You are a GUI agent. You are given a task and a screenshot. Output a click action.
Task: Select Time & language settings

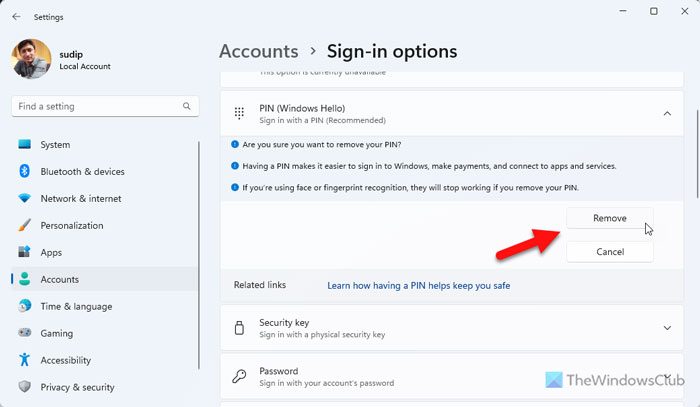tap(76, 307)
